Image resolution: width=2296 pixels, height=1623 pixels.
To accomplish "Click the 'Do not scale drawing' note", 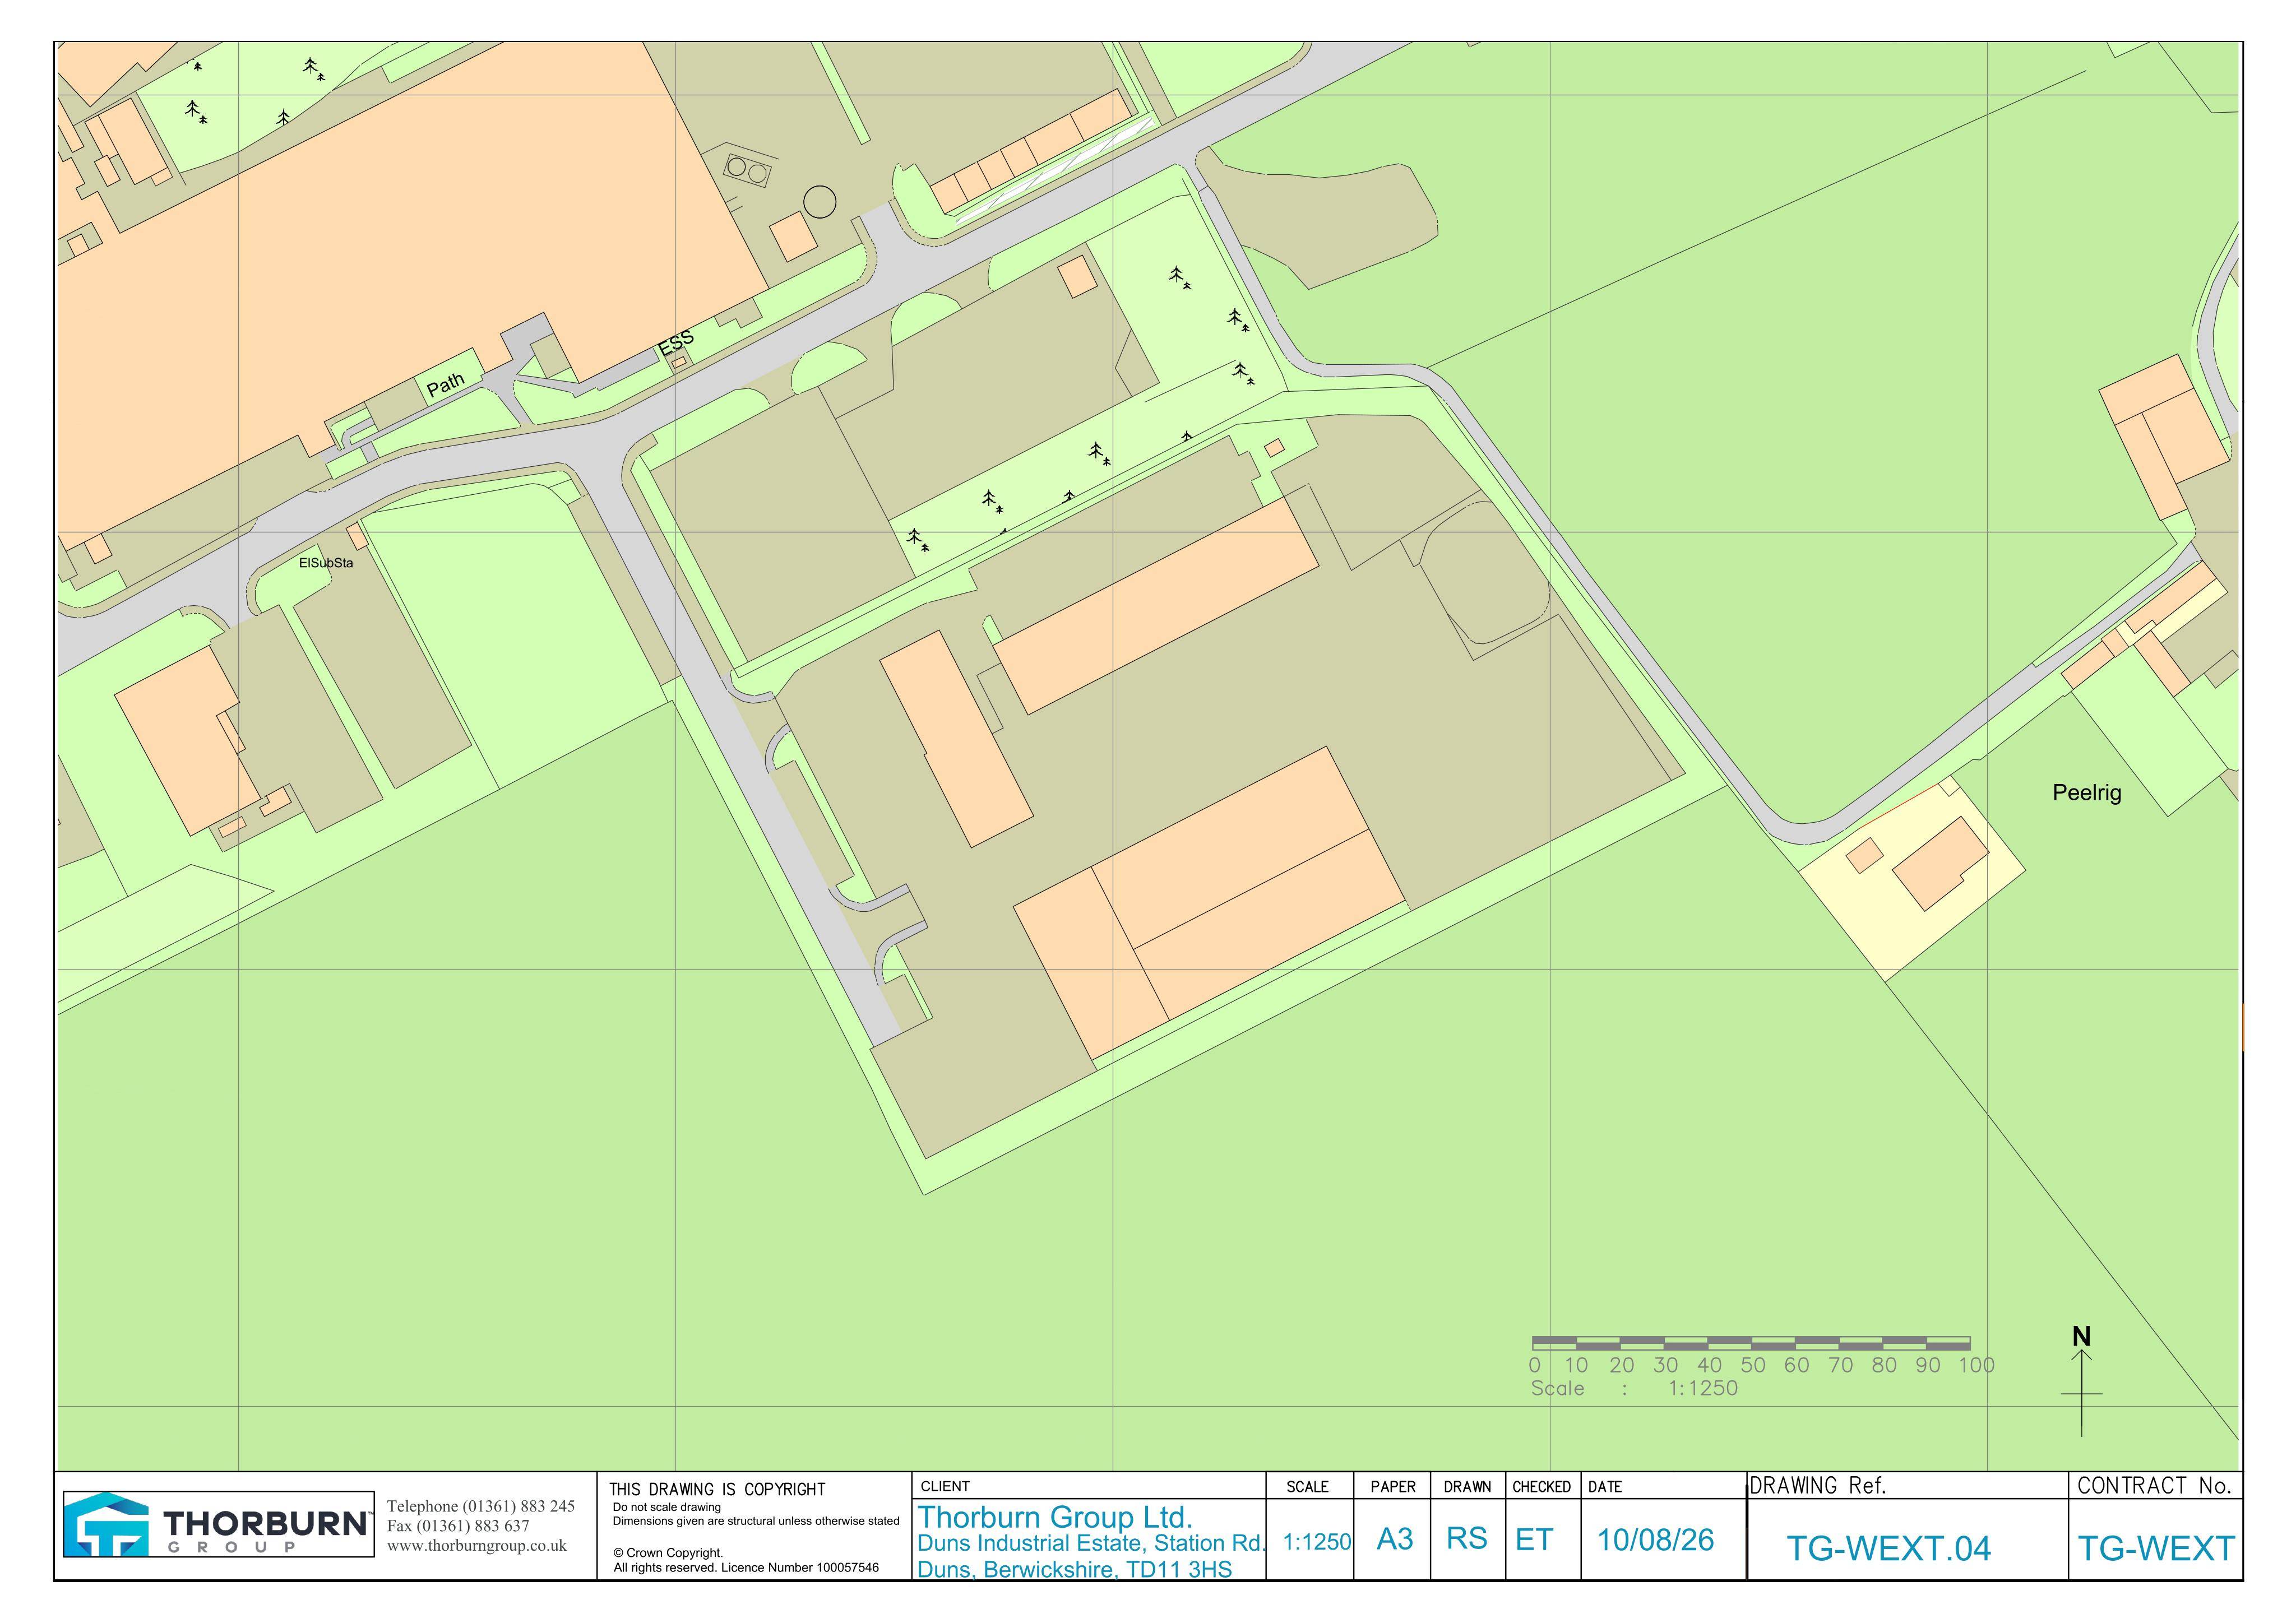I will coord(666,1507).
